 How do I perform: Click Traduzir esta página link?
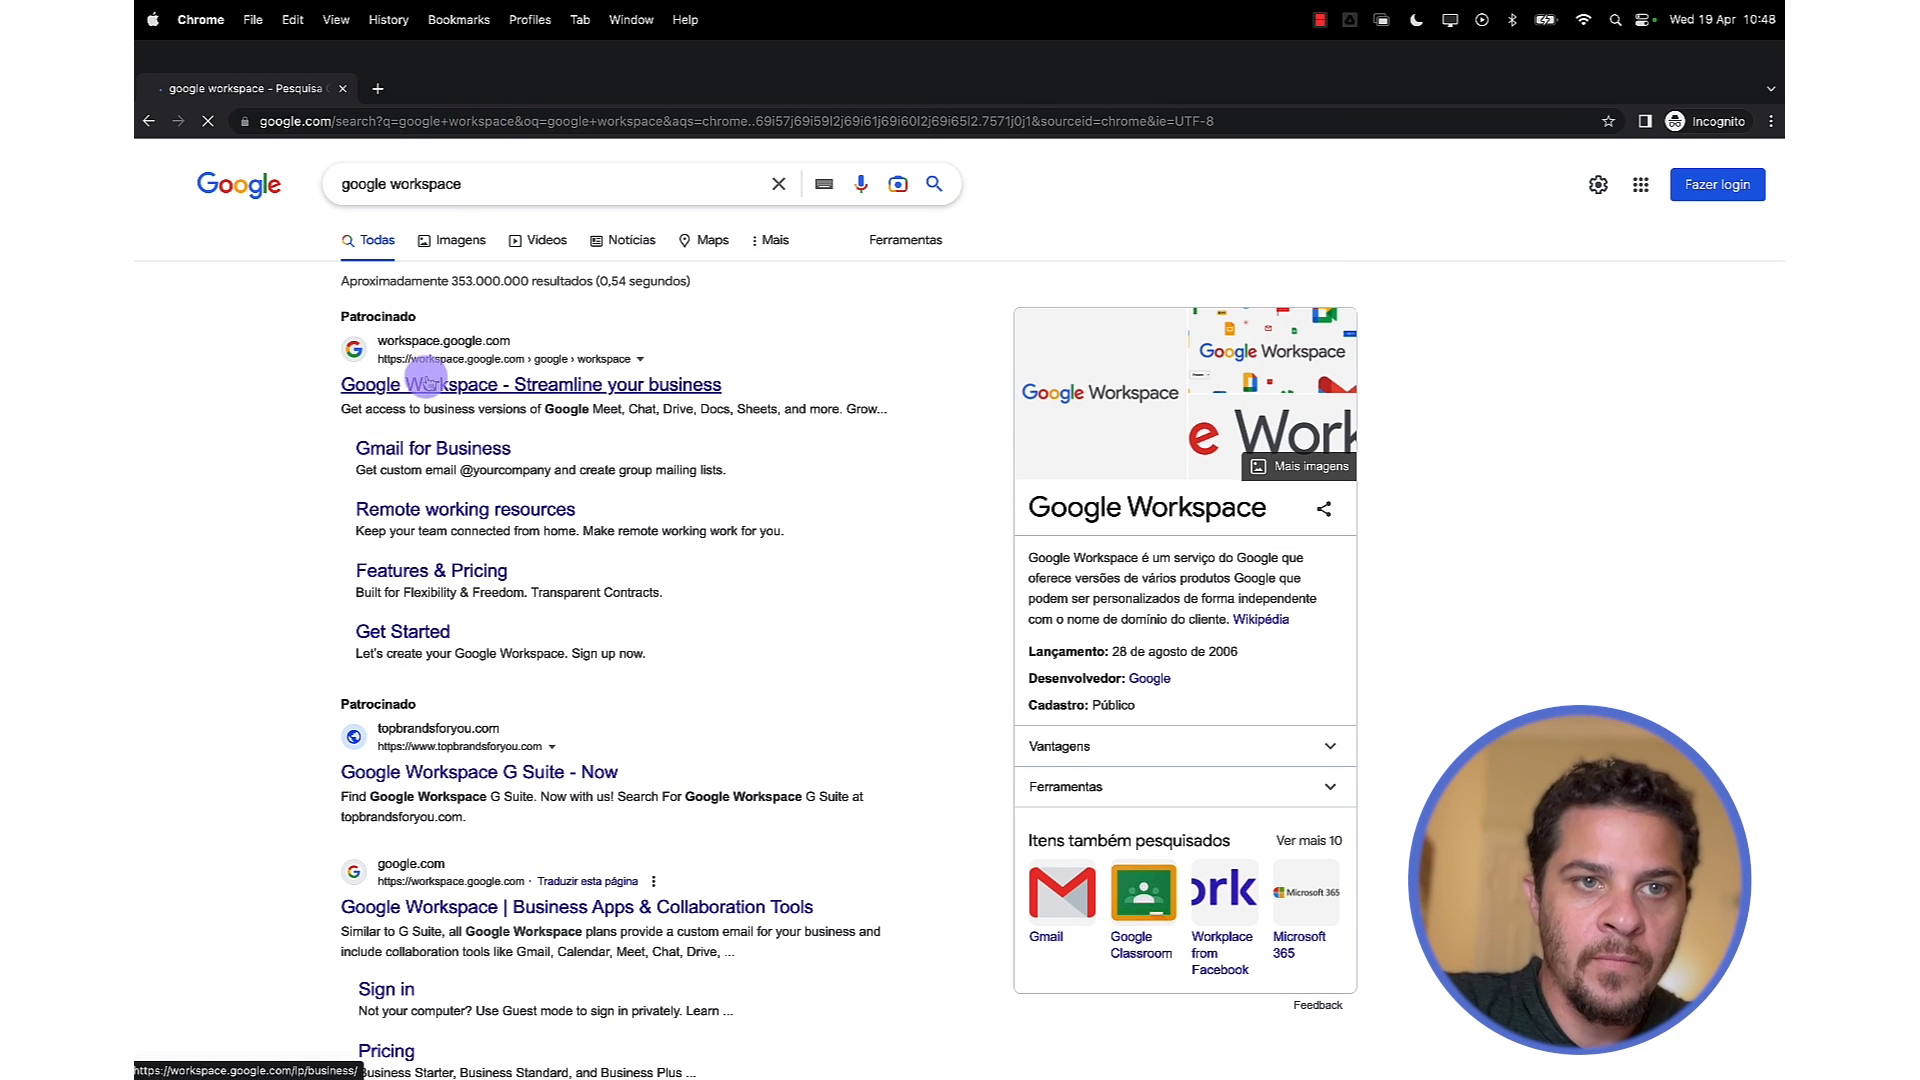coord(588,881)
